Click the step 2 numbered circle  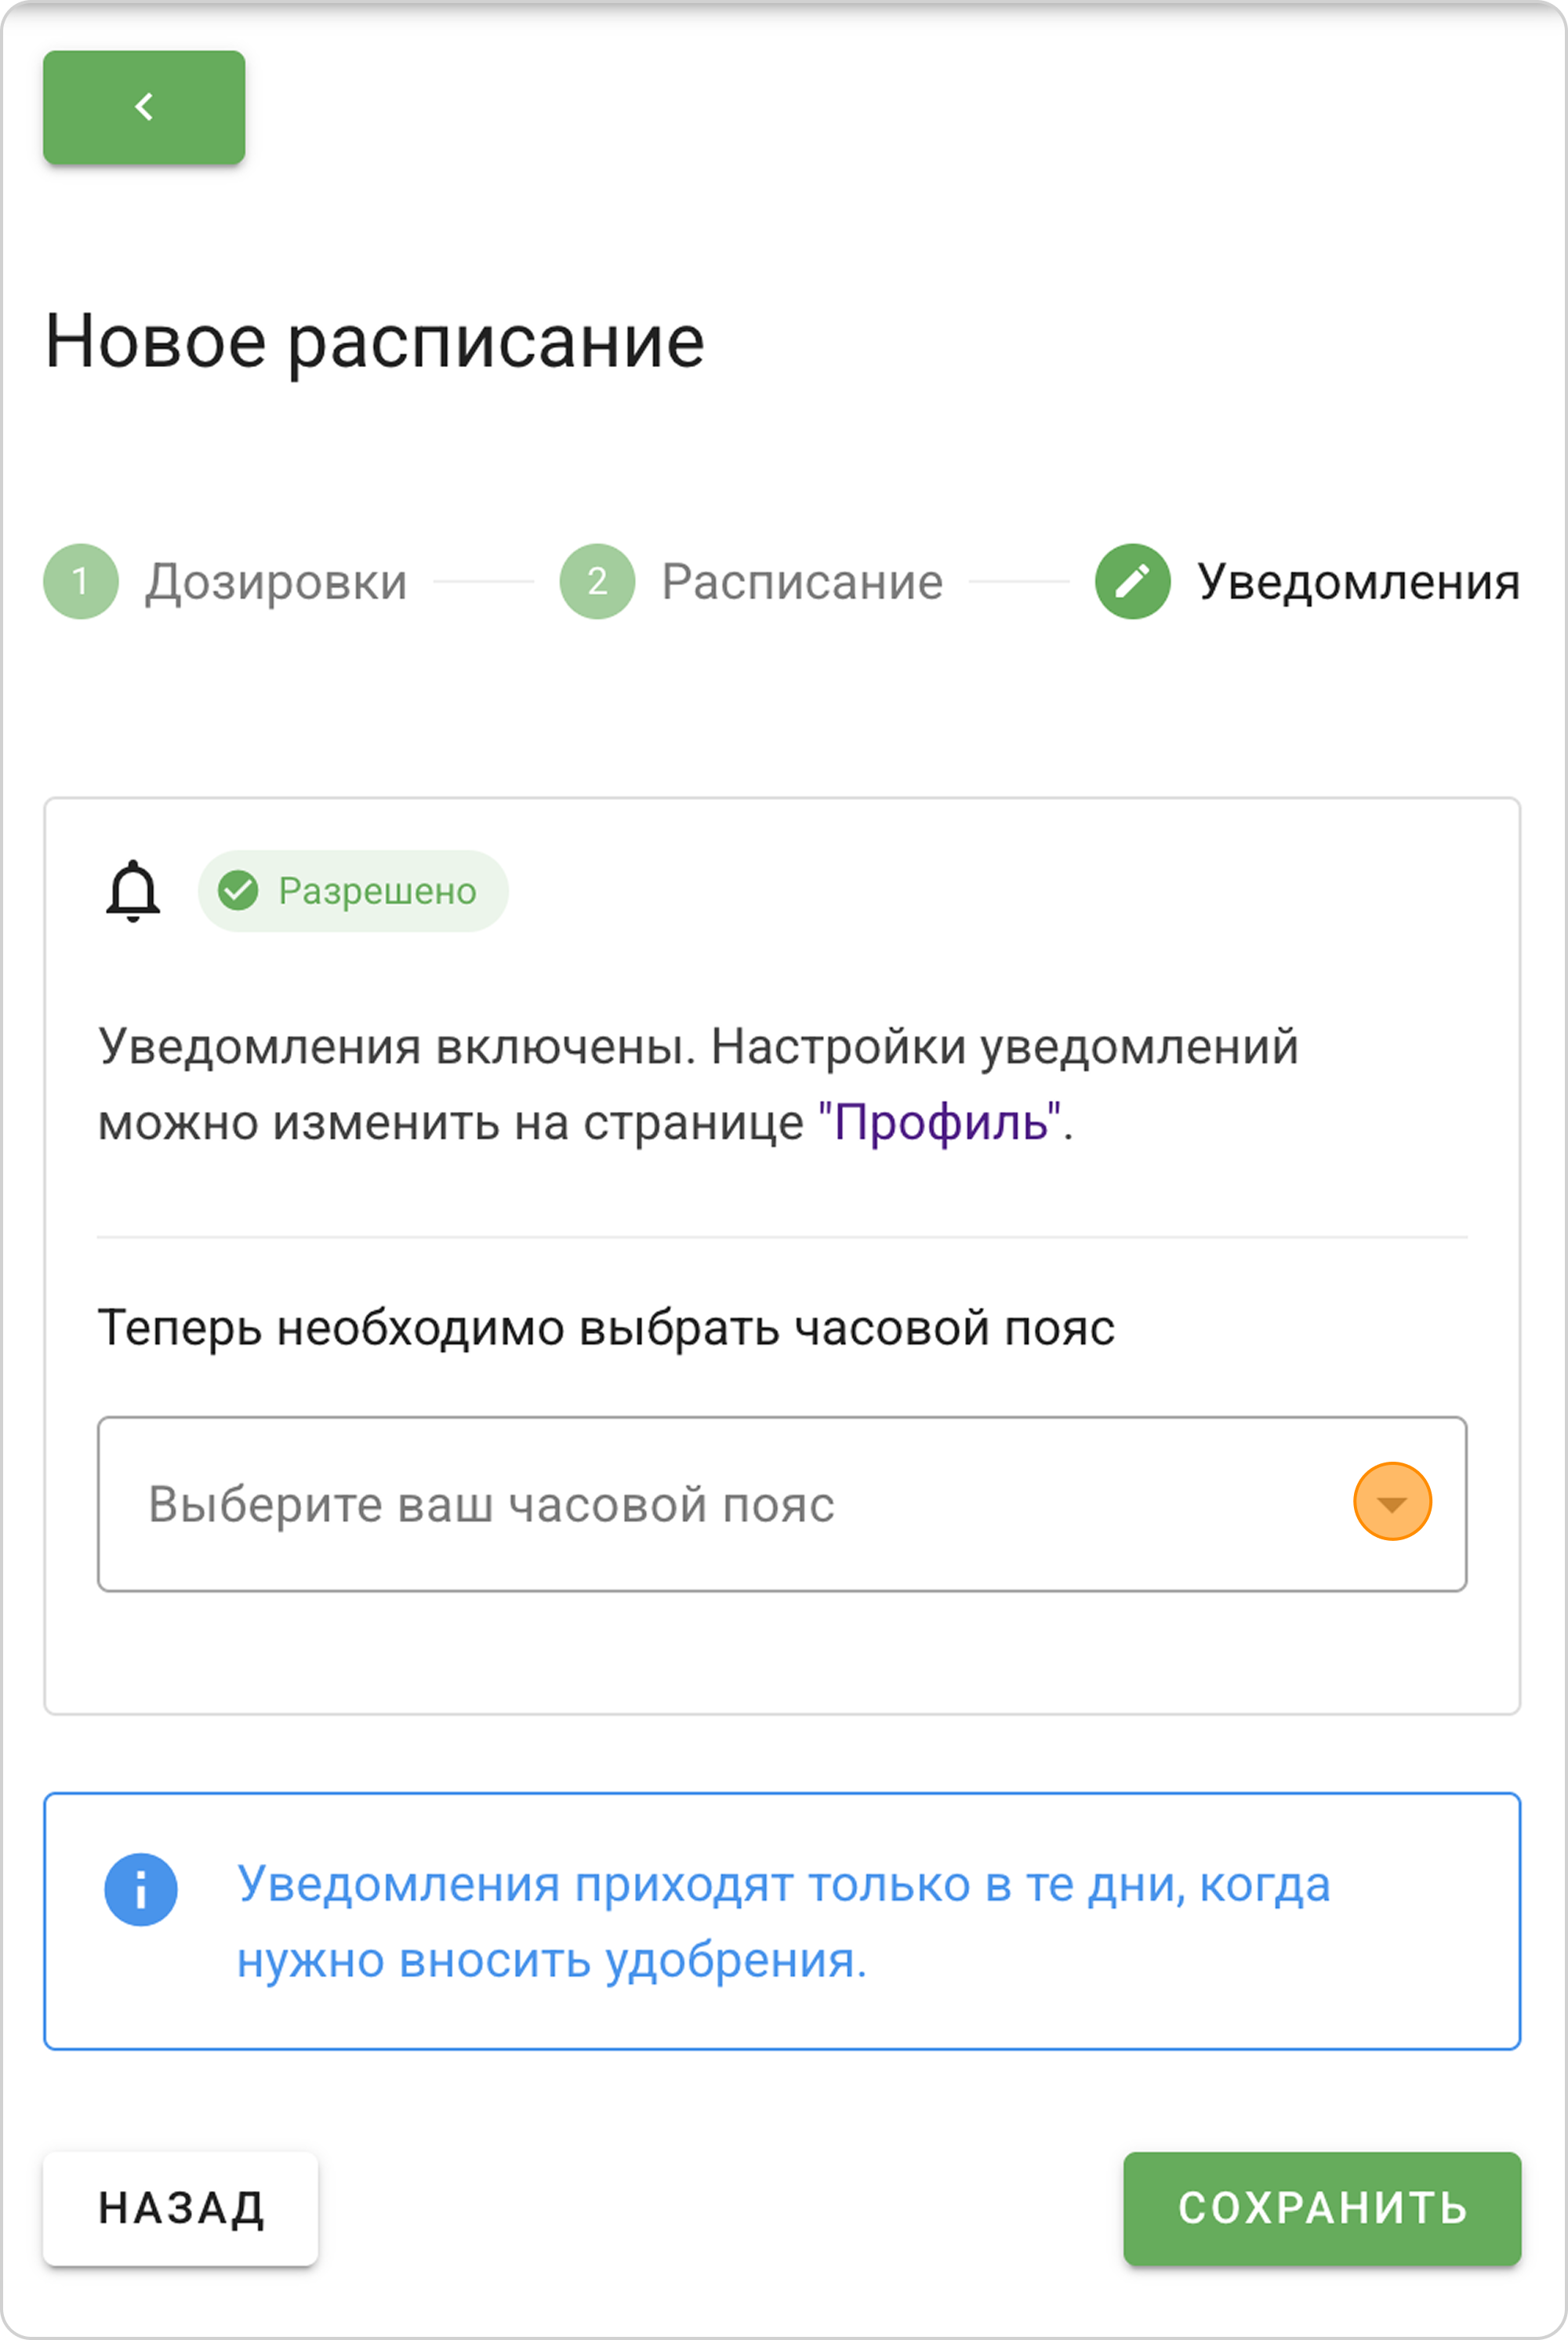click(597, 581)
